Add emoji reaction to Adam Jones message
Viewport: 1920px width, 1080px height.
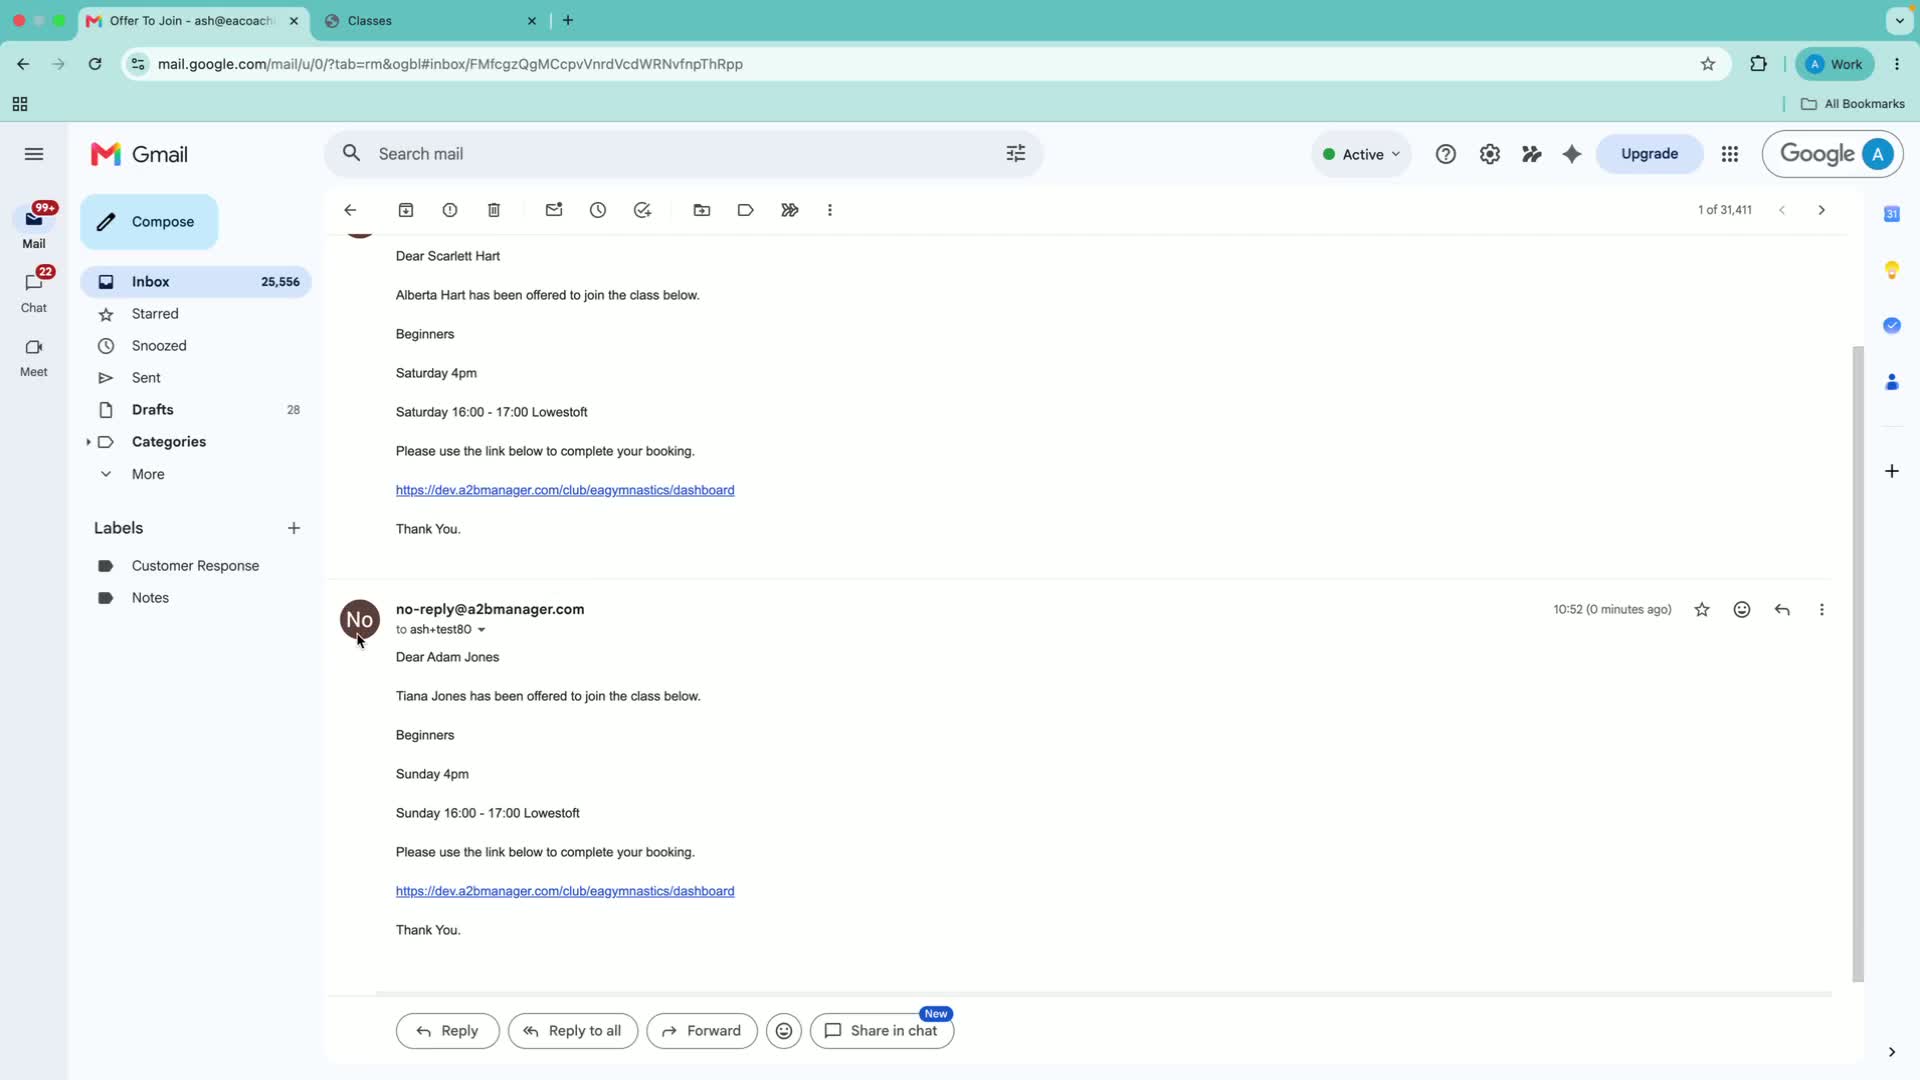click(x=1742, y=610)
